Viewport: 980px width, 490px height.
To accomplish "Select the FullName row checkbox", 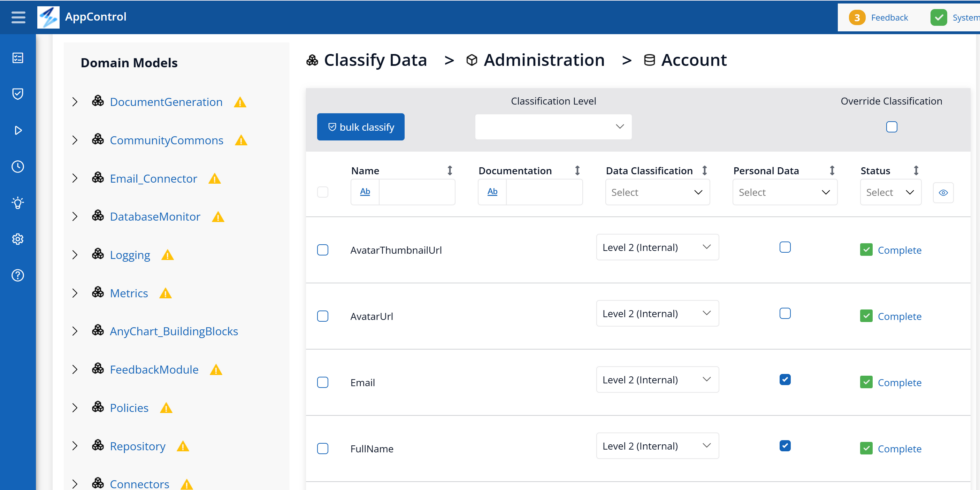I will pyautogui.click(x=322, y=449).
